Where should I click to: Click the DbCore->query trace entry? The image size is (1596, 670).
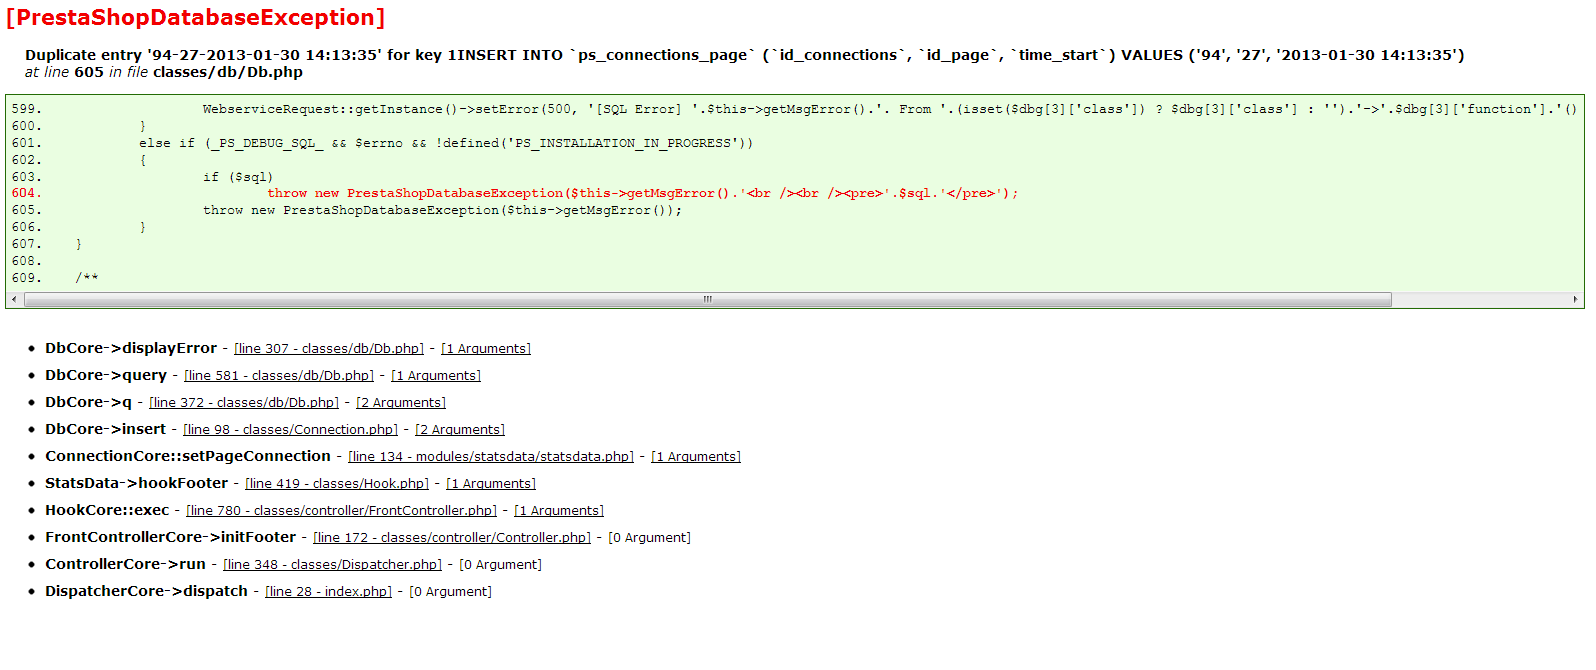(106, 375)
